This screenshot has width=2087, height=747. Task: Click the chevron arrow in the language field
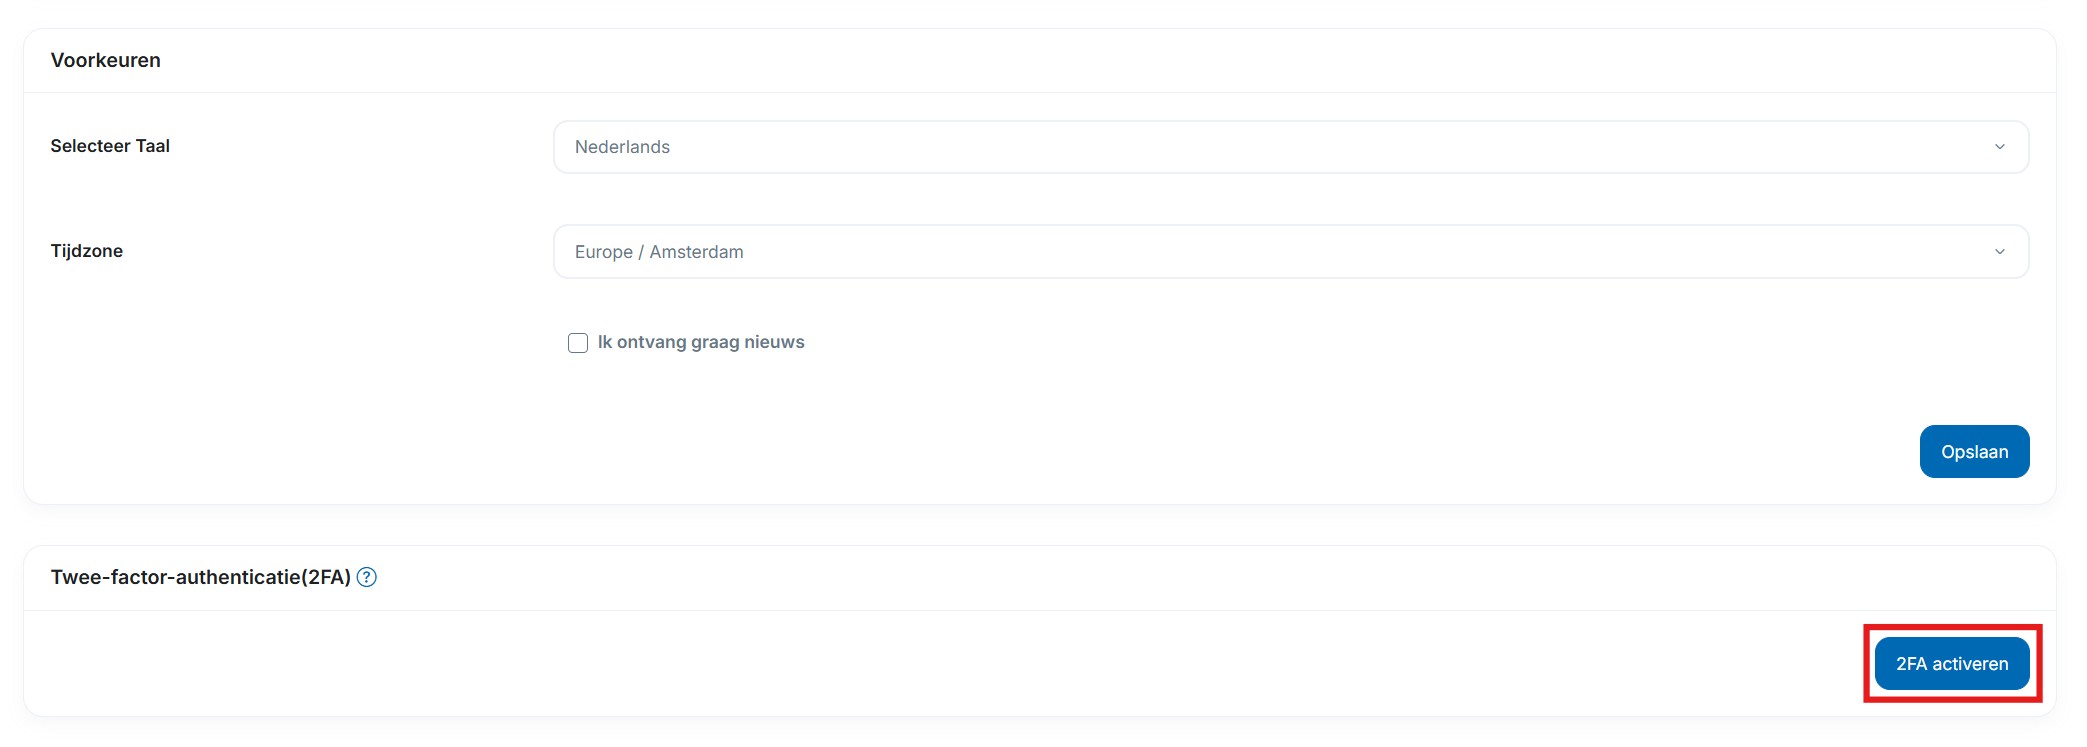[1999, 147]
